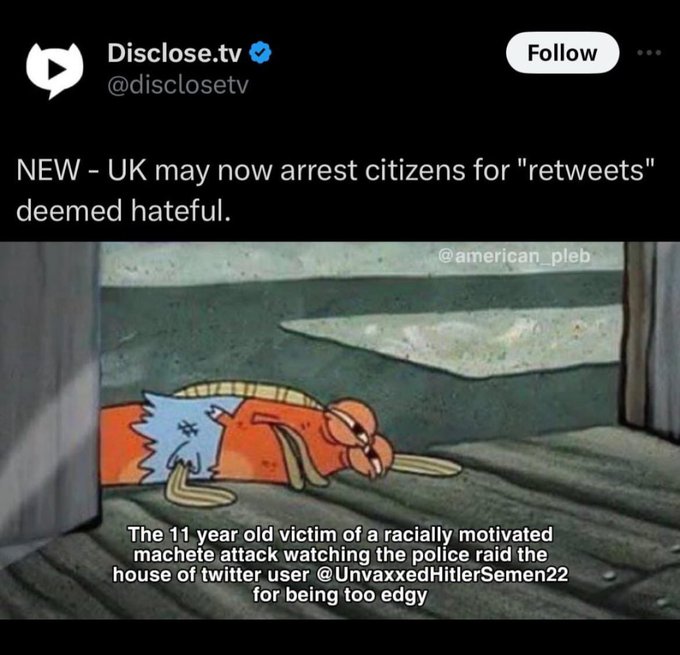
Task: Follow the Disclose.tv account
Action: 562,52
